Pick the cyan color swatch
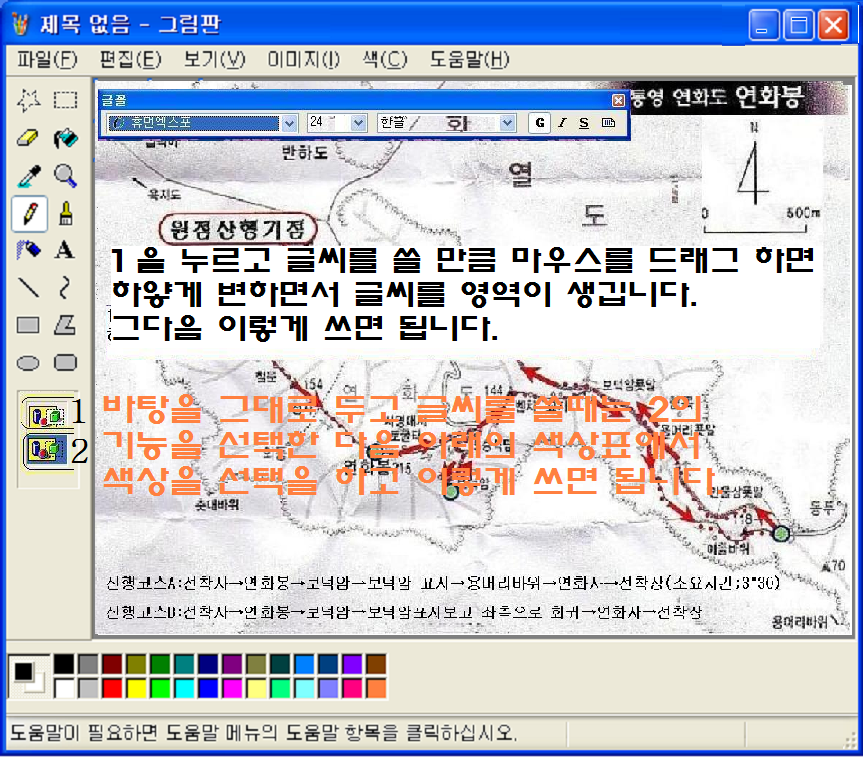The image size is (863, 757). coord(184,688)
